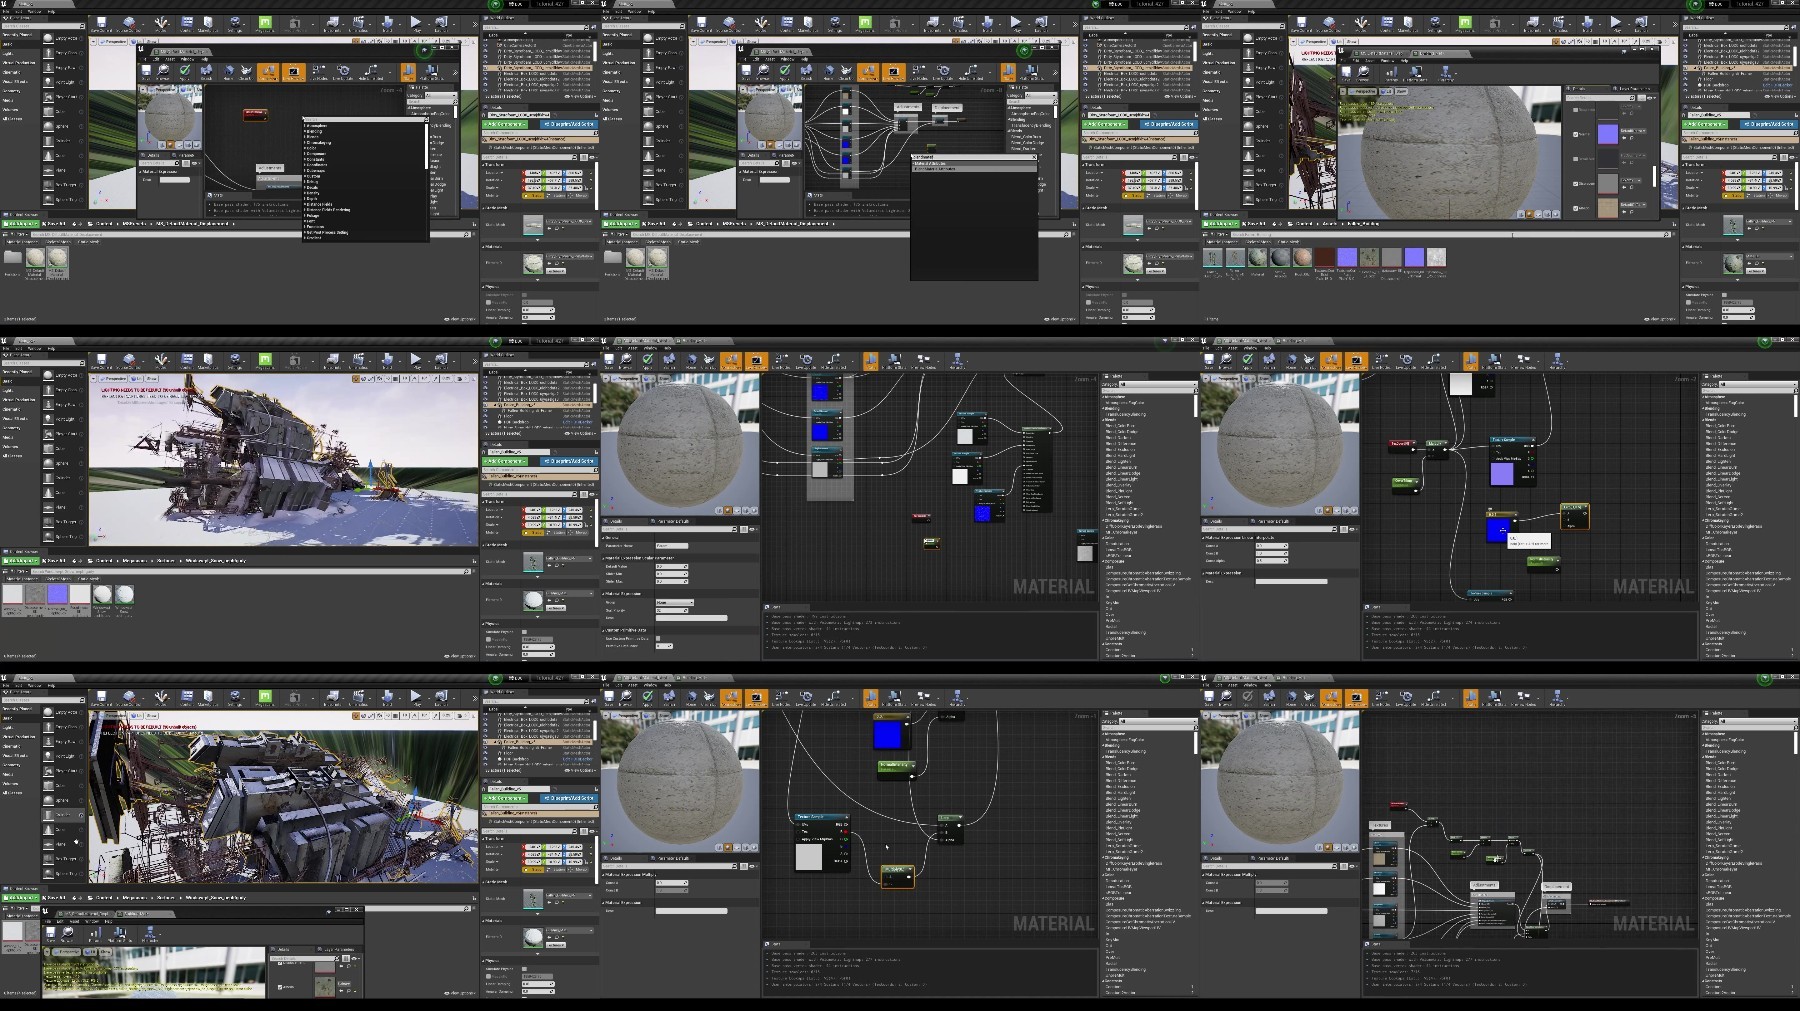
Task: Click Apply checkmark icon in center material editor toolbar
Action: point(648,359)
